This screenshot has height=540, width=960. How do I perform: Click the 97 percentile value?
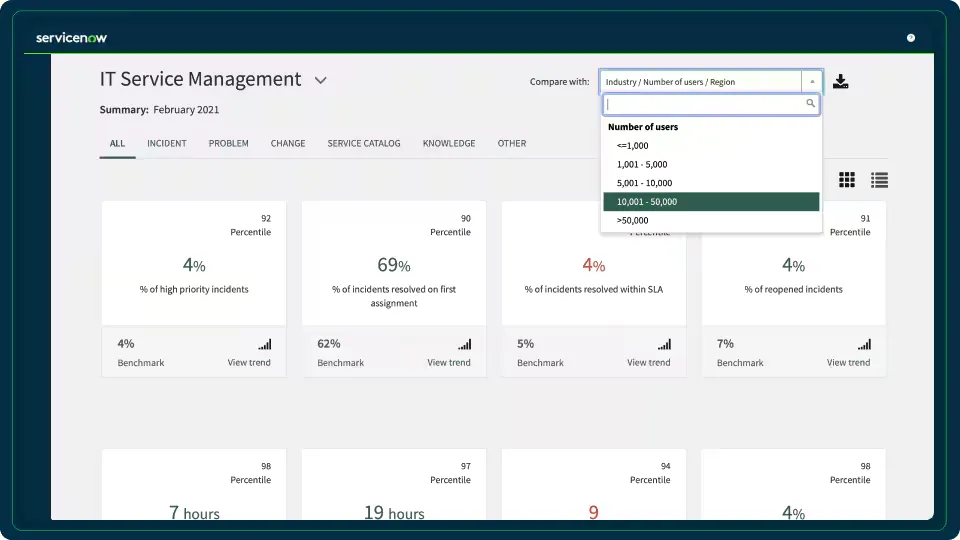coord(466,466)
